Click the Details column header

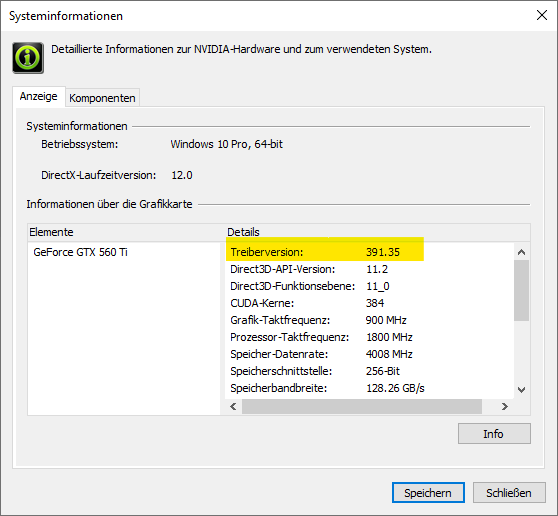click(x=378, y=232)
